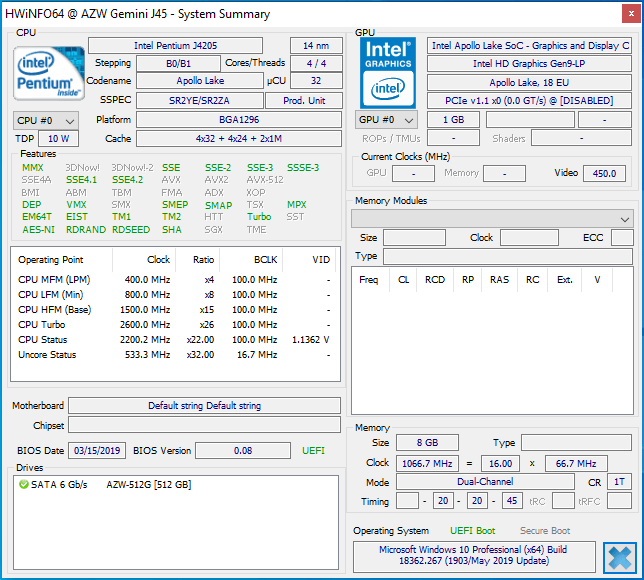Select the CPU HFM (Base) row
The width and height of the screenshot is (644, 580).
click(x=175, y=310)
